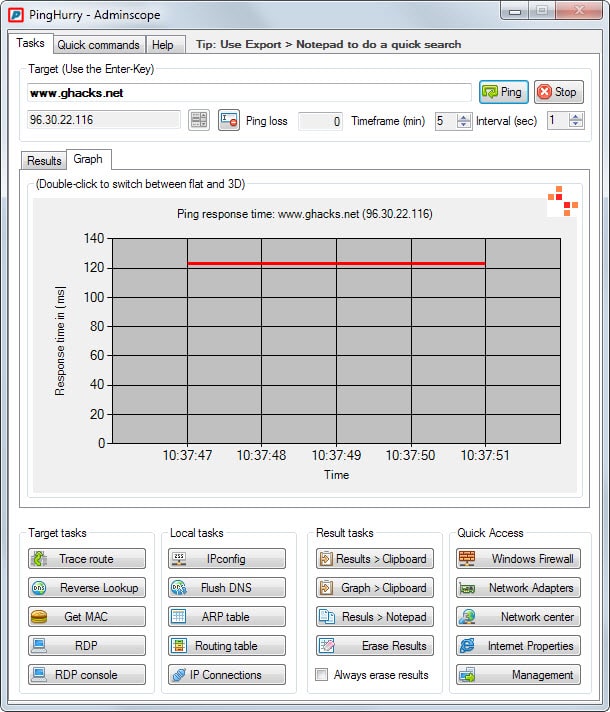Open Network Adapters
Screen dimensions: 610x712
pos(518,588)
